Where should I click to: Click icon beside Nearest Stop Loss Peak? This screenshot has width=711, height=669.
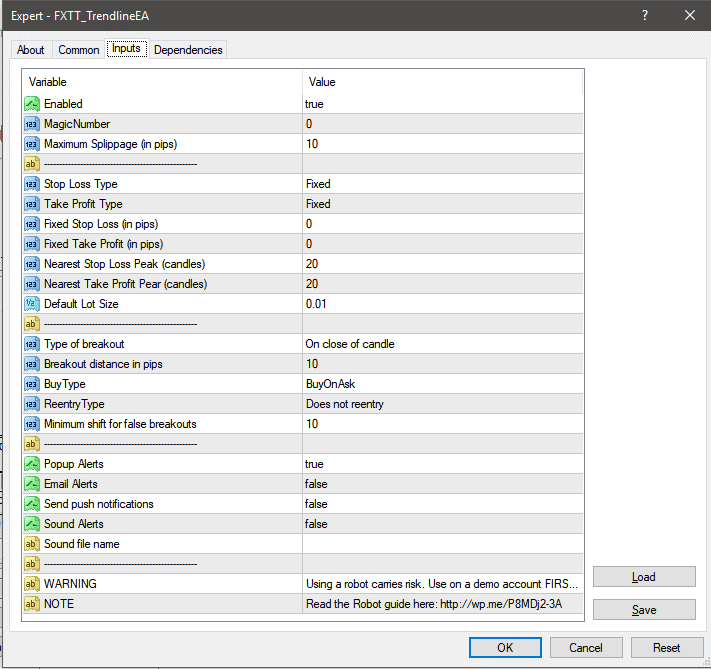coord(32,264)
